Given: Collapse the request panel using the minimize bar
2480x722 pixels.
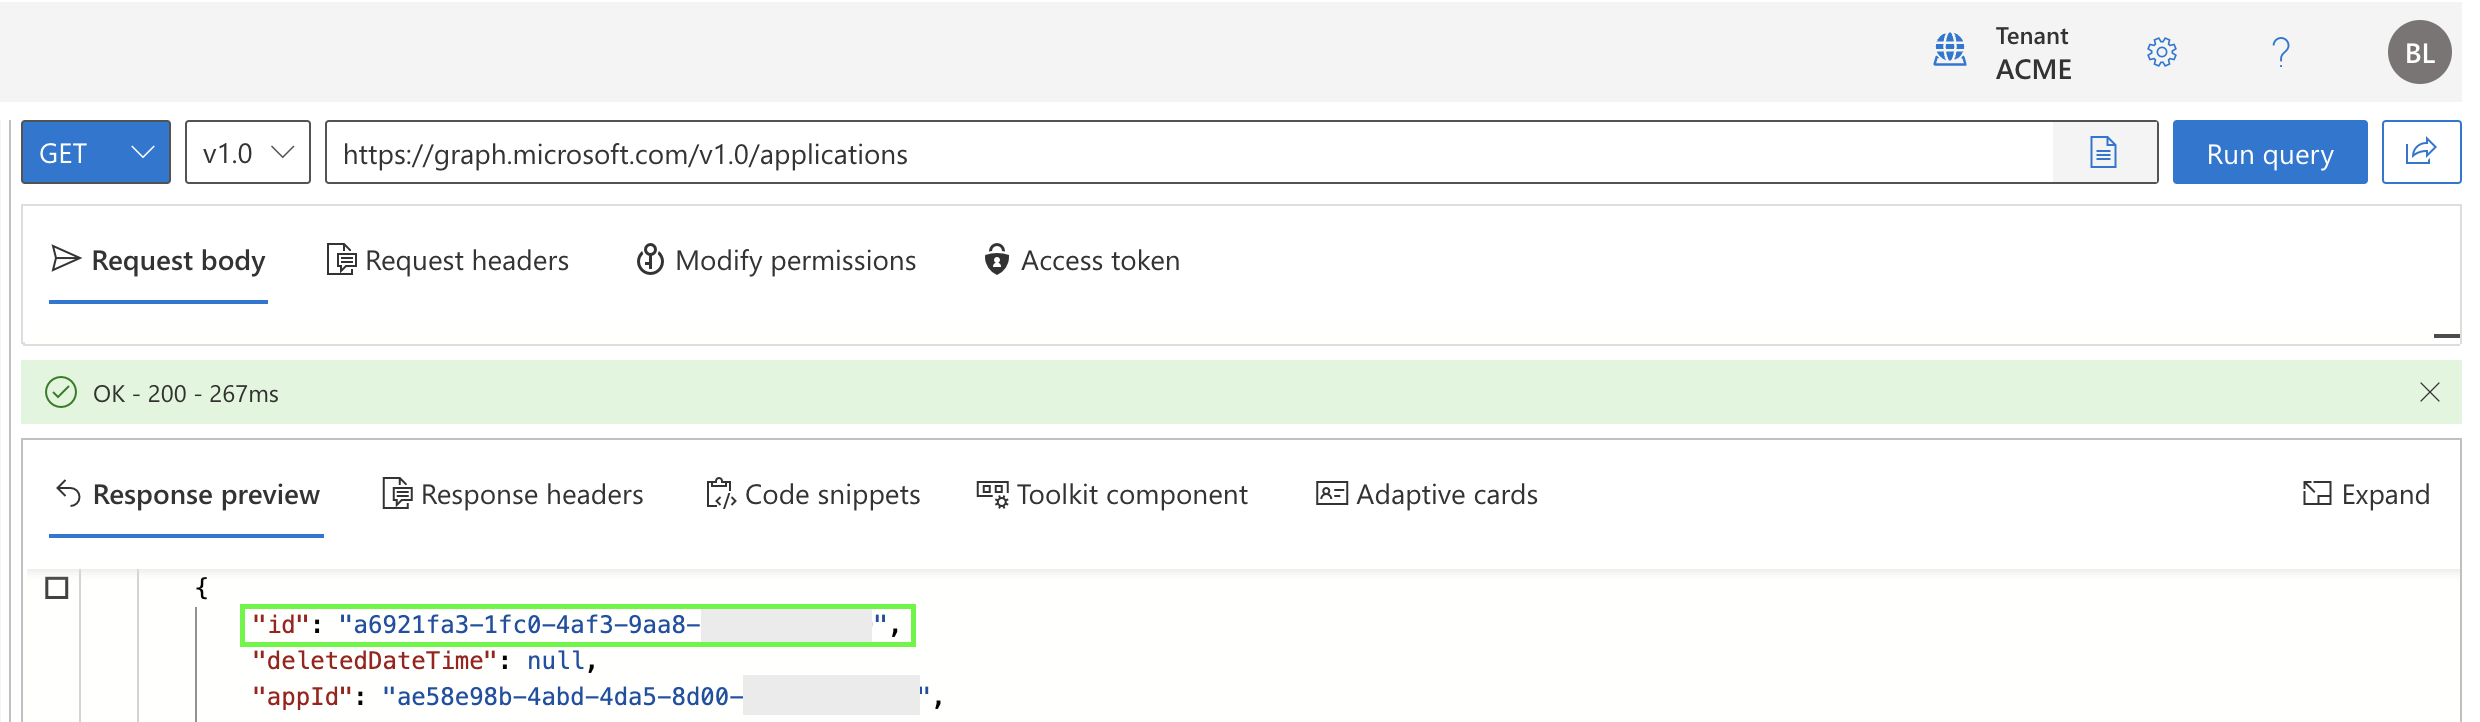Looking at the screenshot, I should 2445,336.
